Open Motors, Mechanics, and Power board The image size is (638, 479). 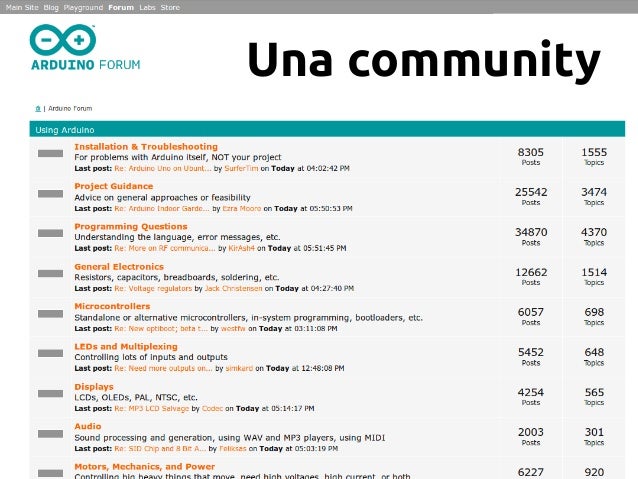click(x=144, y=466)
